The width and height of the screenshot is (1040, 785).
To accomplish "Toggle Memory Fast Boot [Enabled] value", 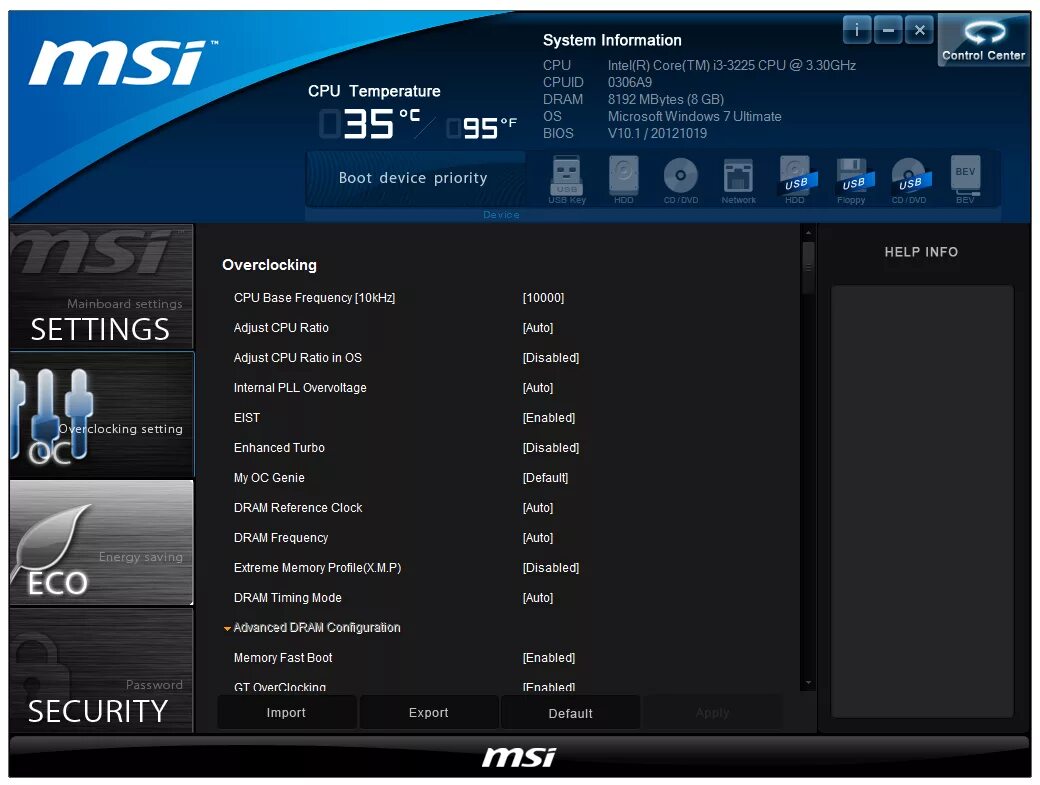I will [x=549, y=658].
